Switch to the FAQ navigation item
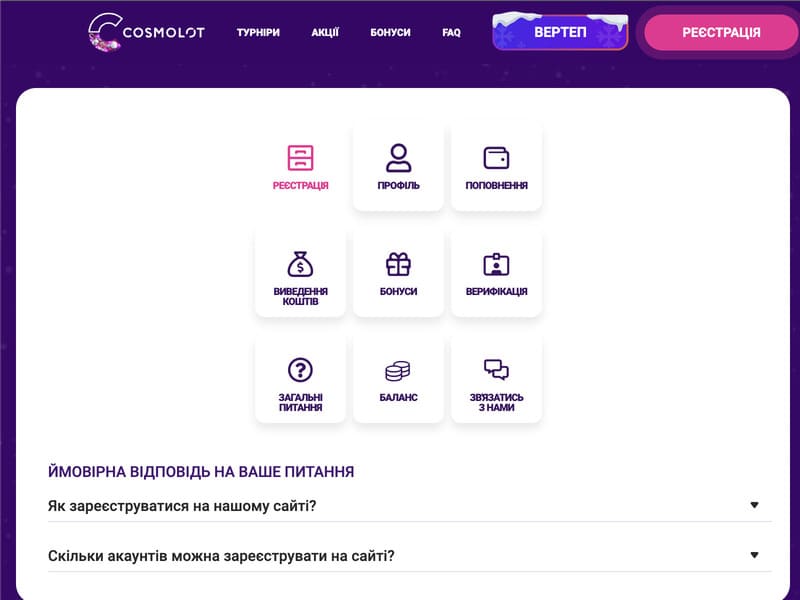This screenshot has width=800, height=600. click(x=451, y=32)
